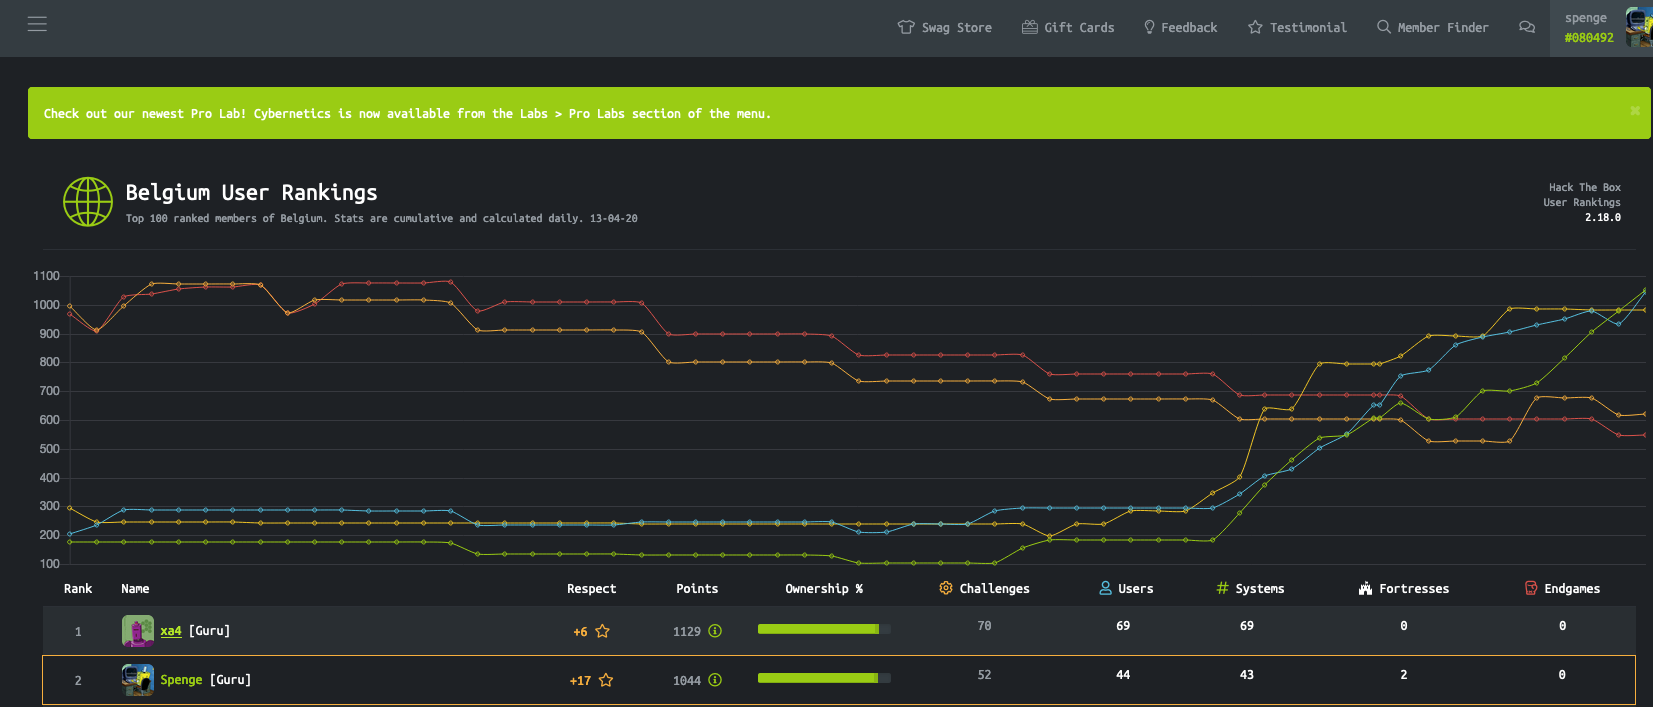This screenshot has height=707, width=1653.
Task: Open the Feedback link
Action: pyautogui.click(x=1180, y=28)
